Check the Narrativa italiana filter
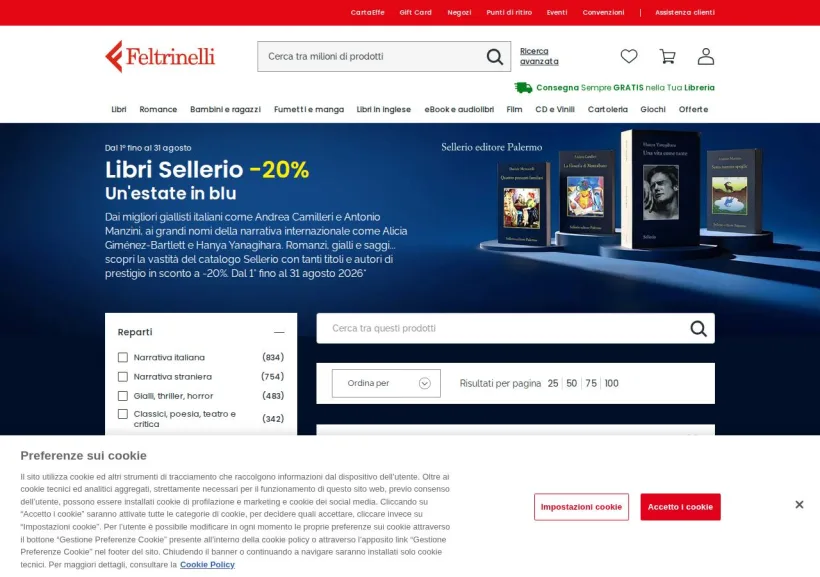 123,357
